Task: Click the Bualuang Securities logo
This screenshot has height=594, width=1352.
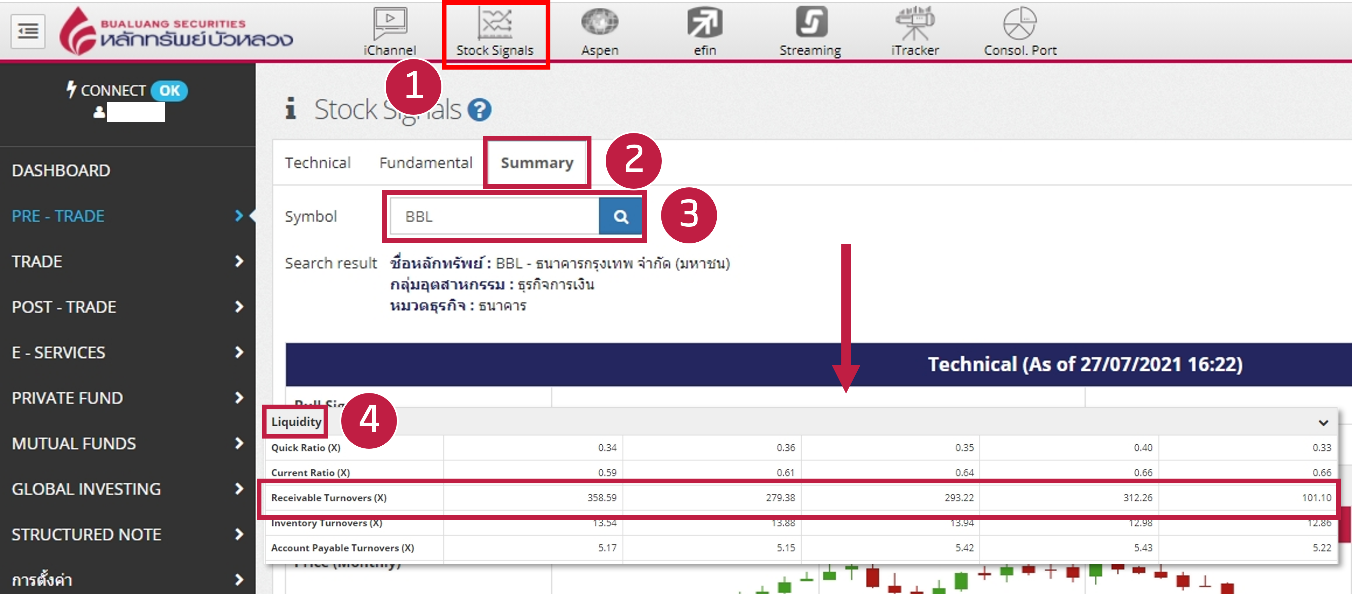Action: pos(176,31)
